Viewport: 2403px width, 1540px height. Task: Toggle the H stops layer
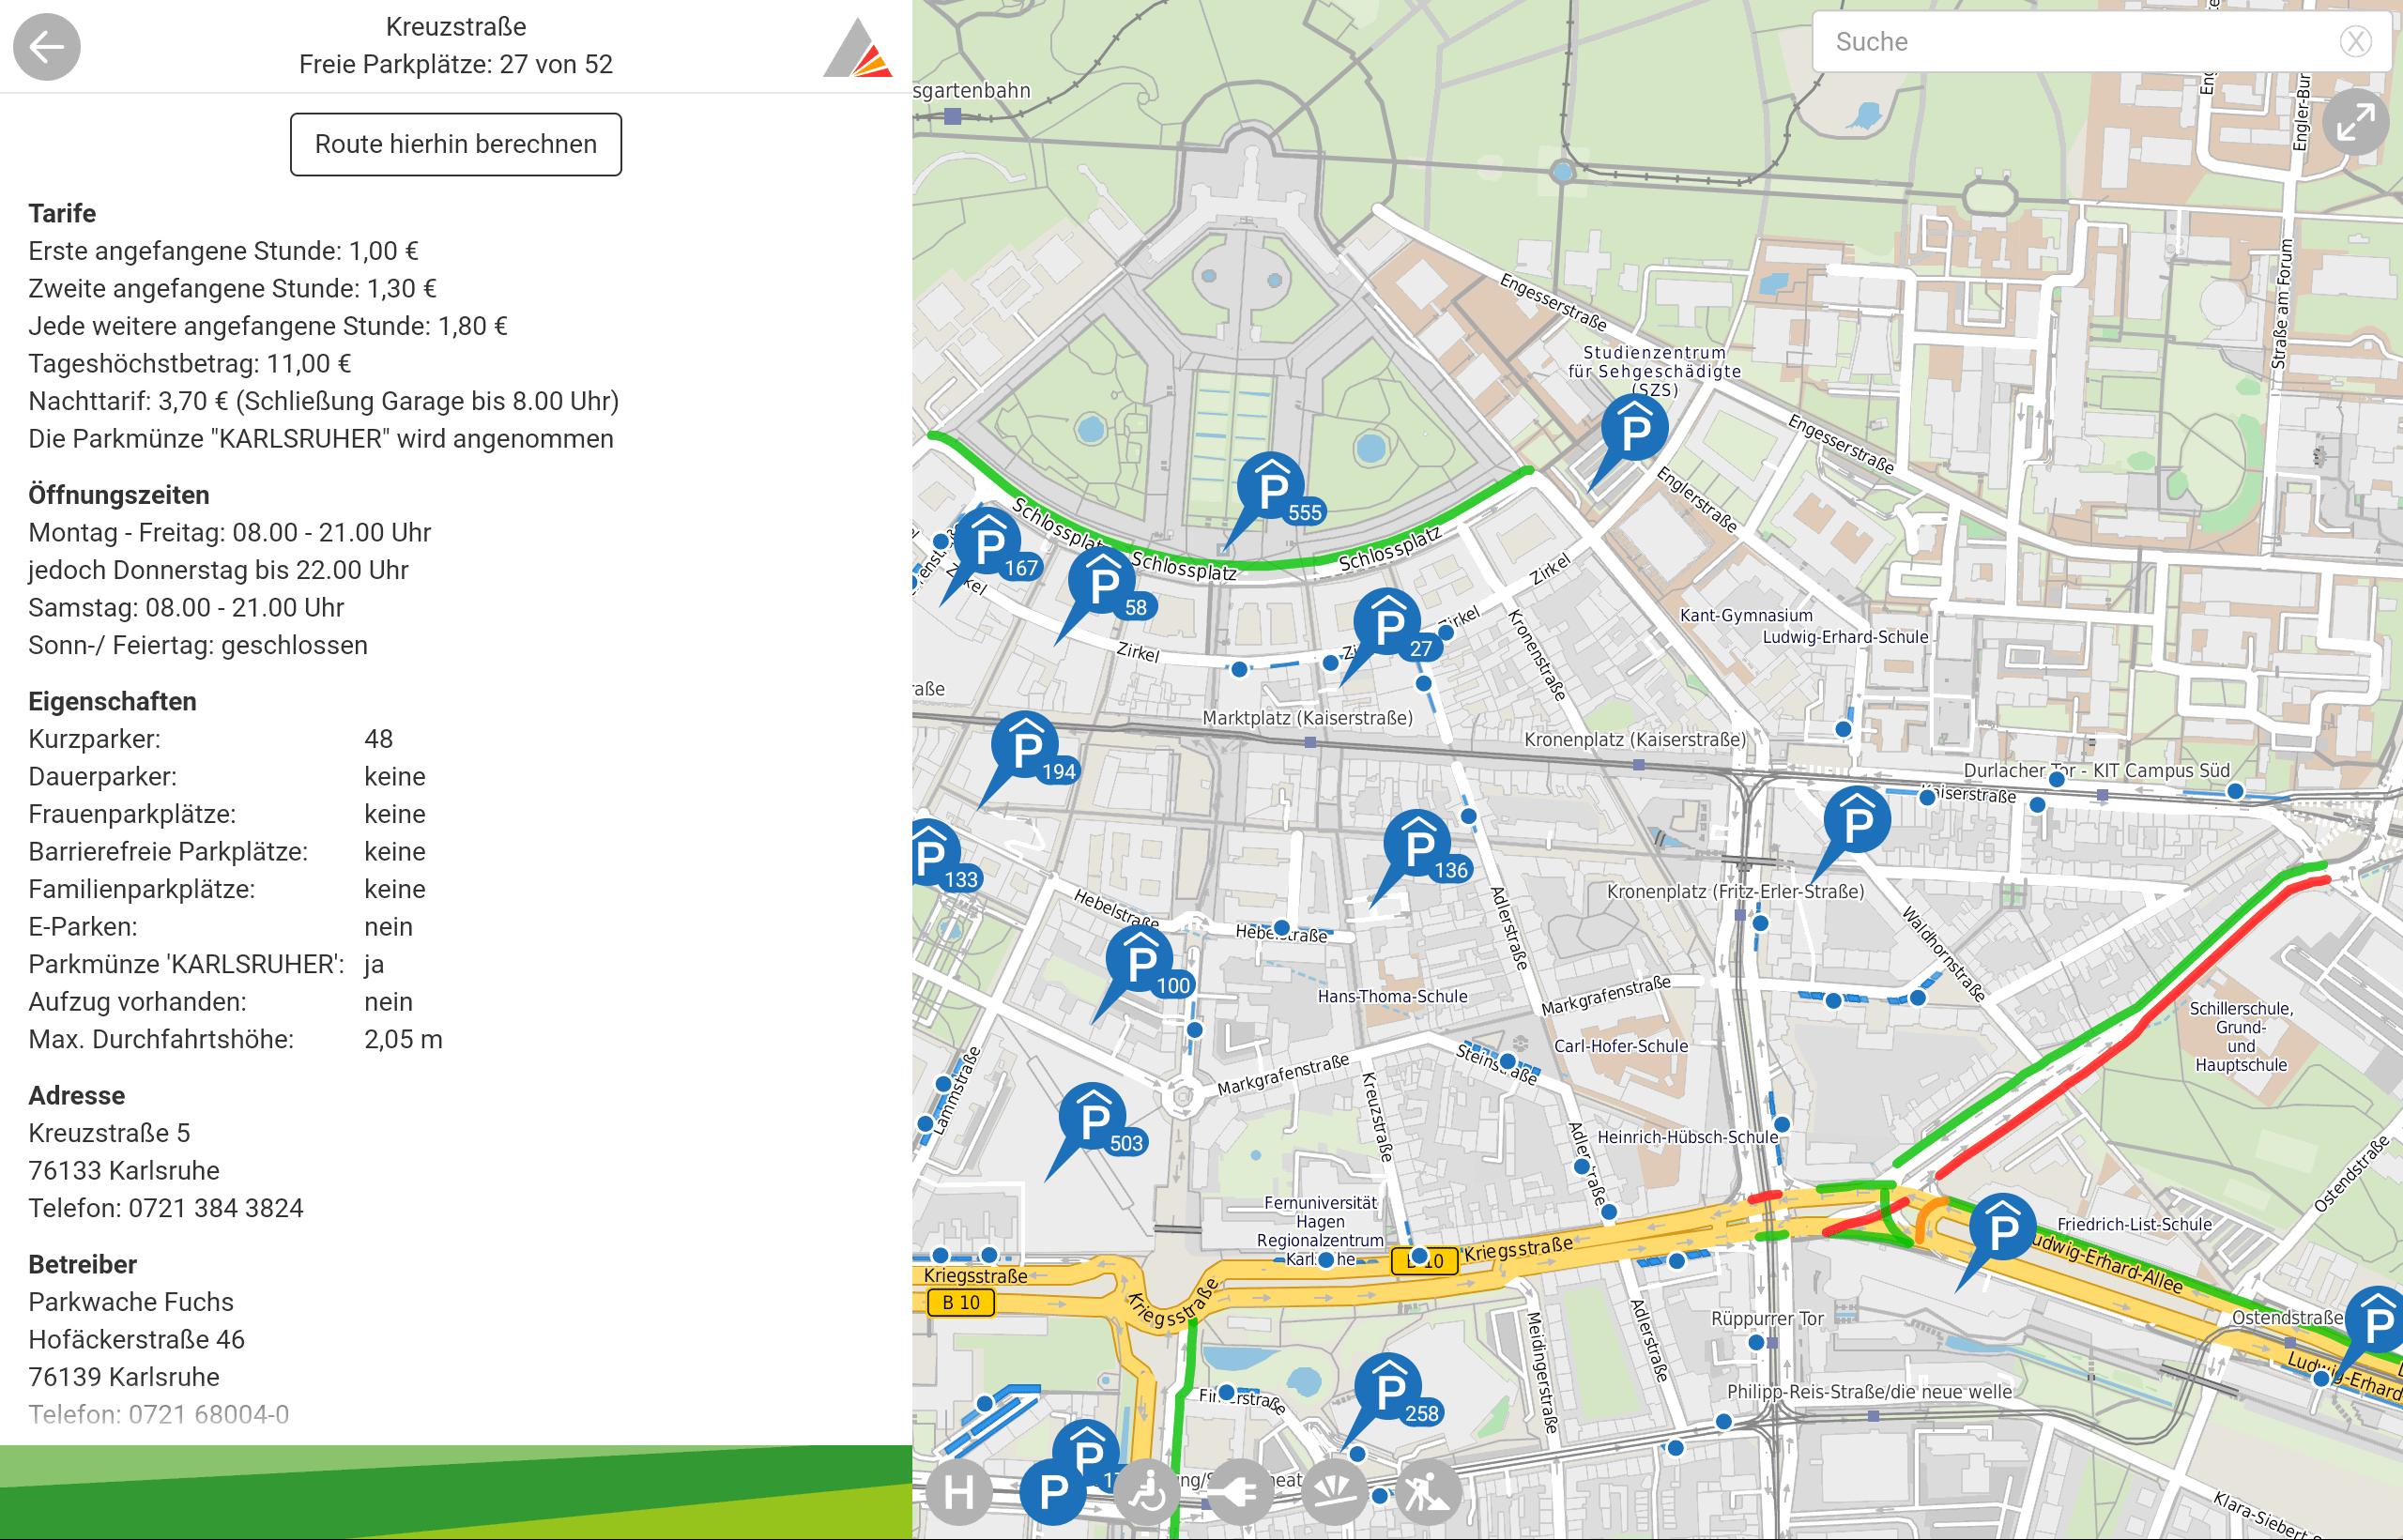959,1493
